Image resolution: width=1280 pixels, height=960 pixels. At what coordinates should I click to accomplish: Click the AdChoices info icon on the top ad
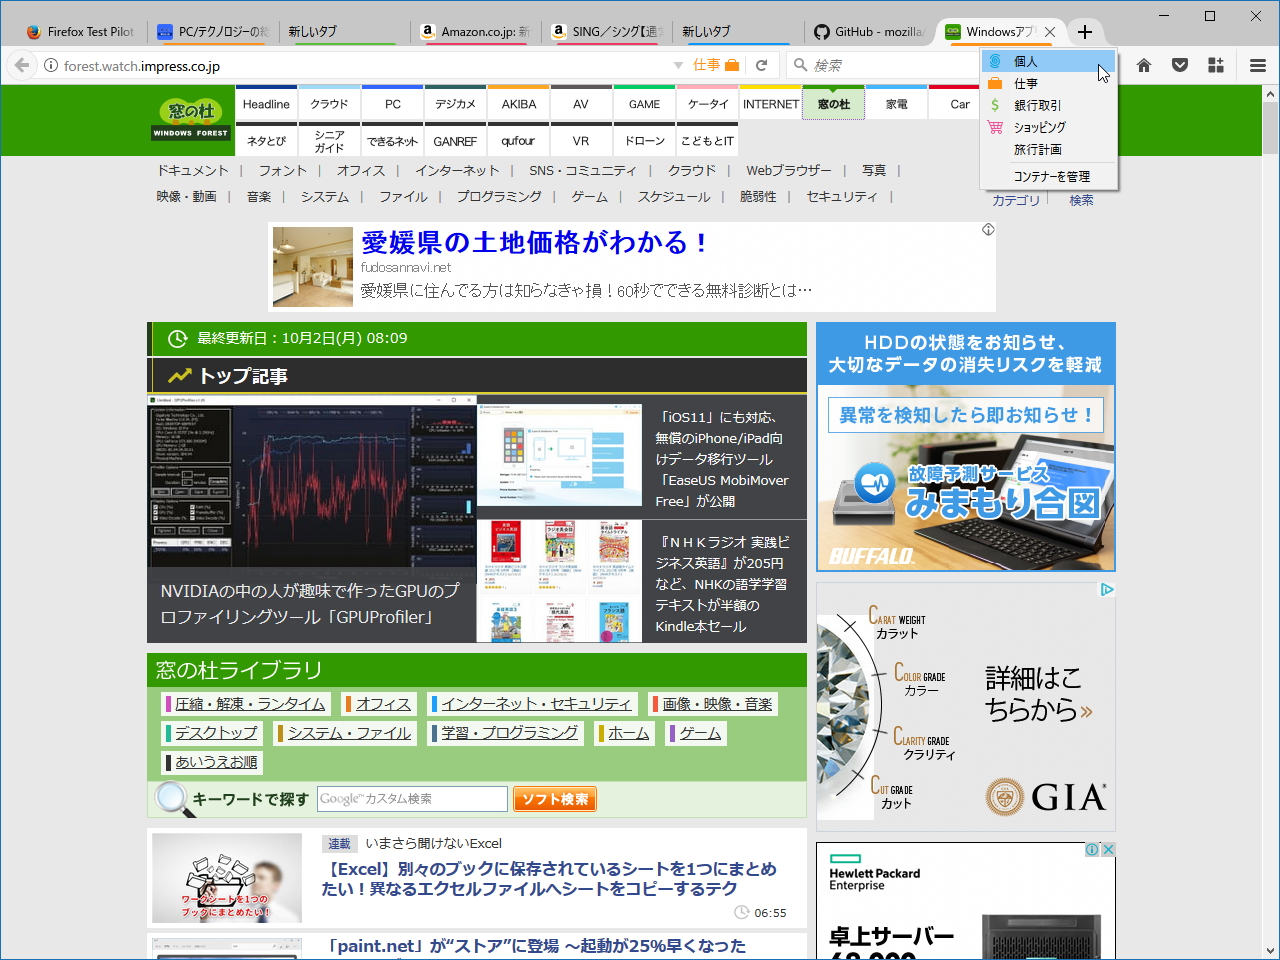coord(988,229)
